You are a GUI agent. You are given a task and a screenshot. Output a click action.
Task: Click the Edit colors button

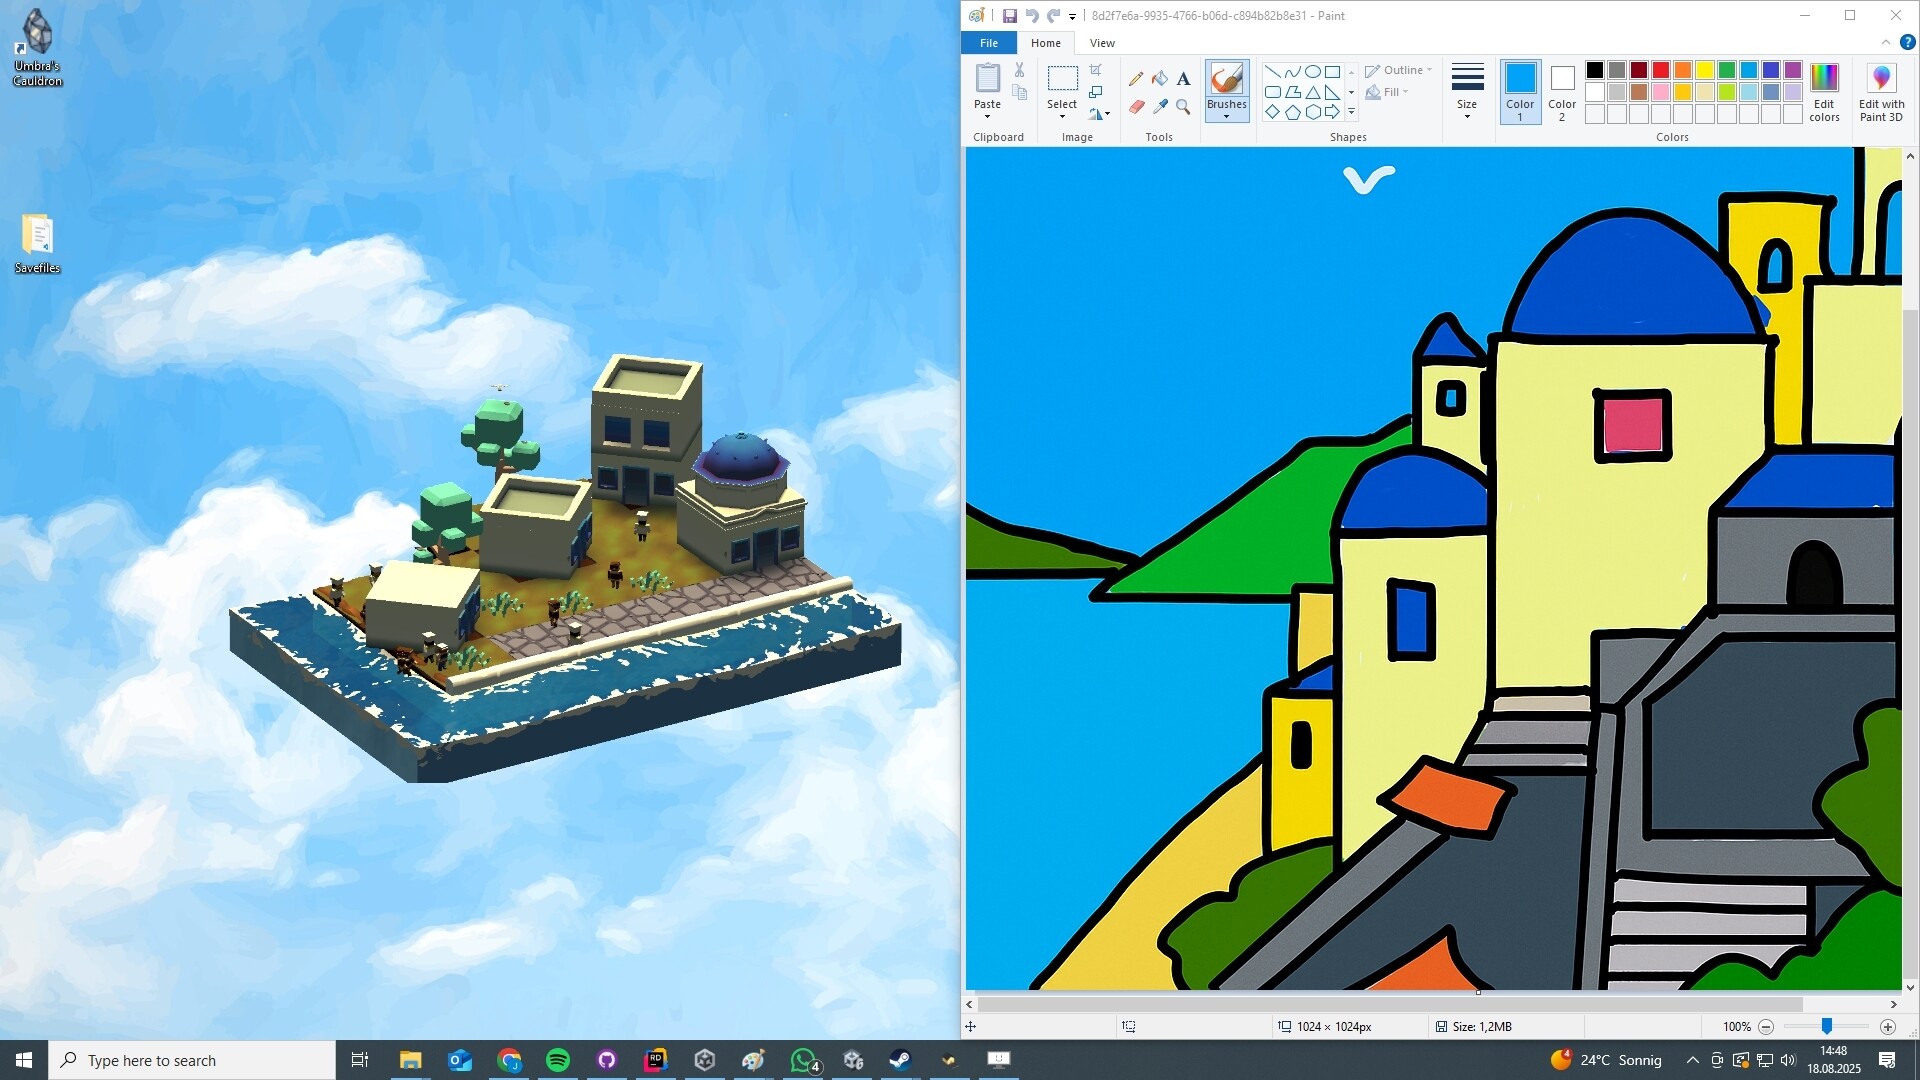point(1824,90)
